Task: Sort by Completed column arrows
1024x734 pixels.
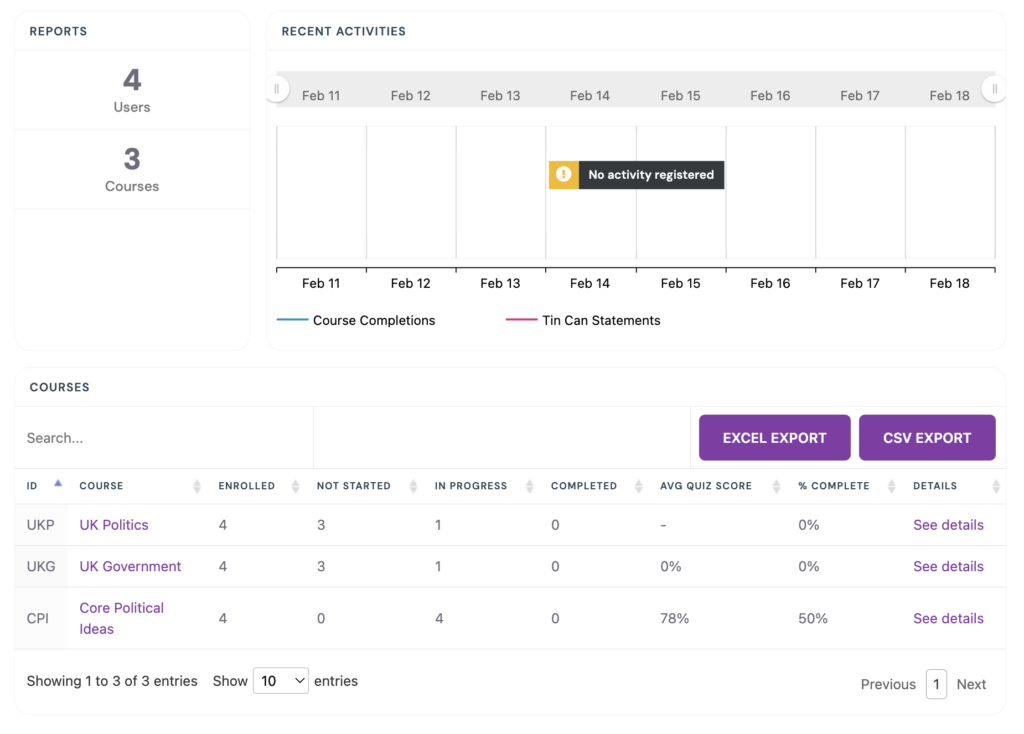Action: coord(639,486)
